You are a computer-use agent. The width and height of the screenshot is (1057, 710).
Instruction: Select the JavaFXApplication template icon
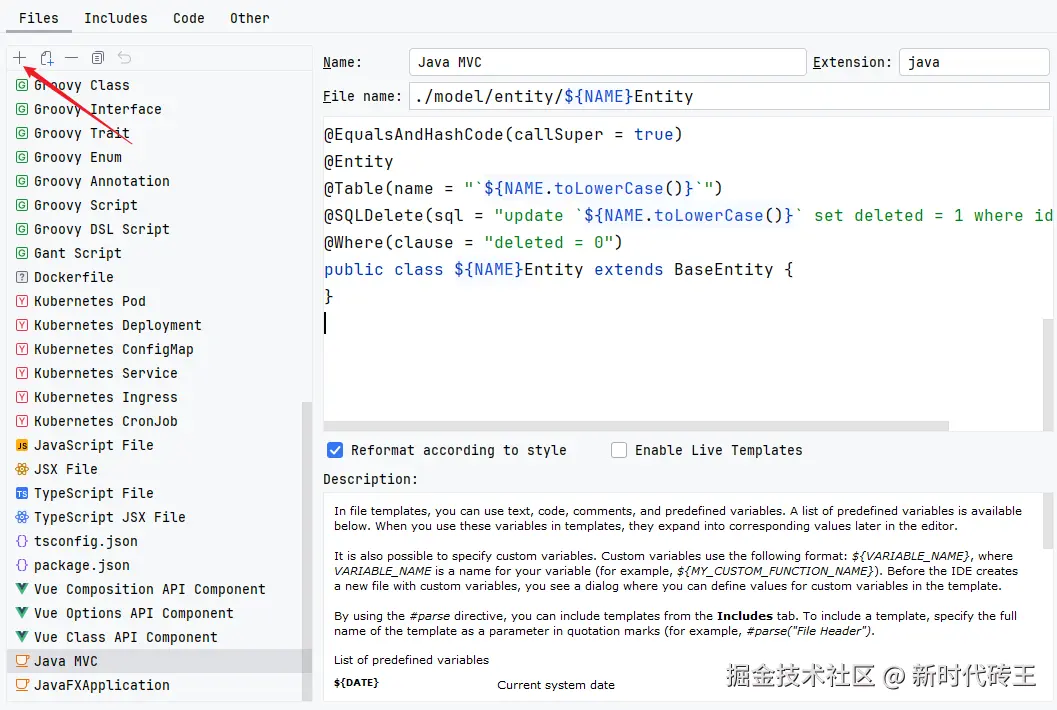[22, 685]
